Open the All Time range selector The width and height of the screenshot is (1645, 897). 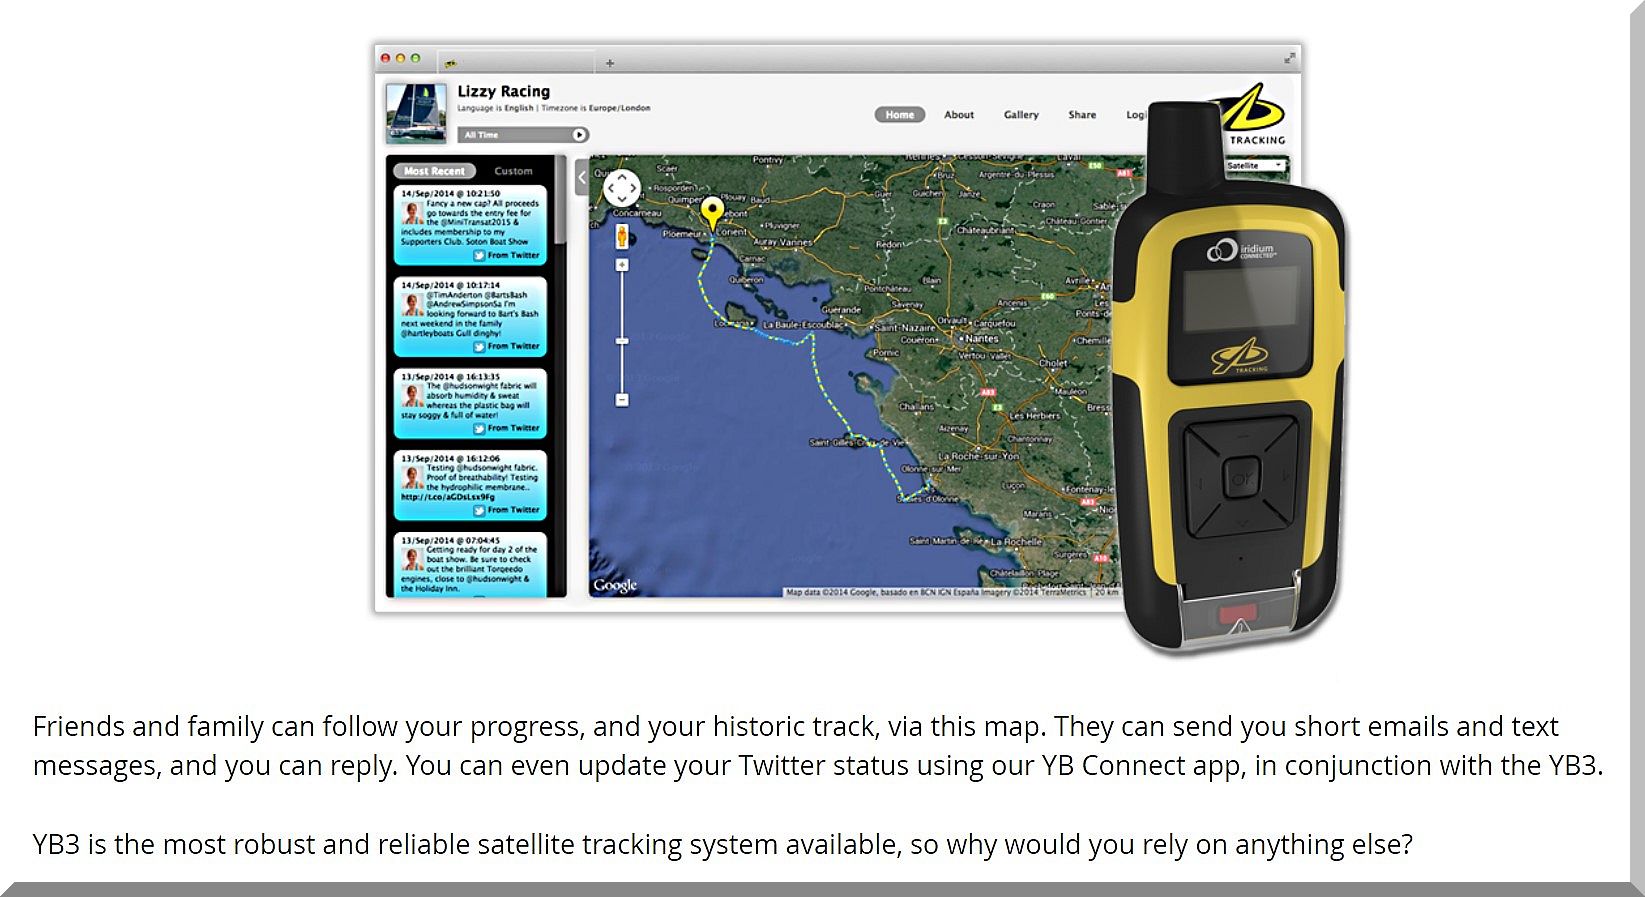coord(523,135)
